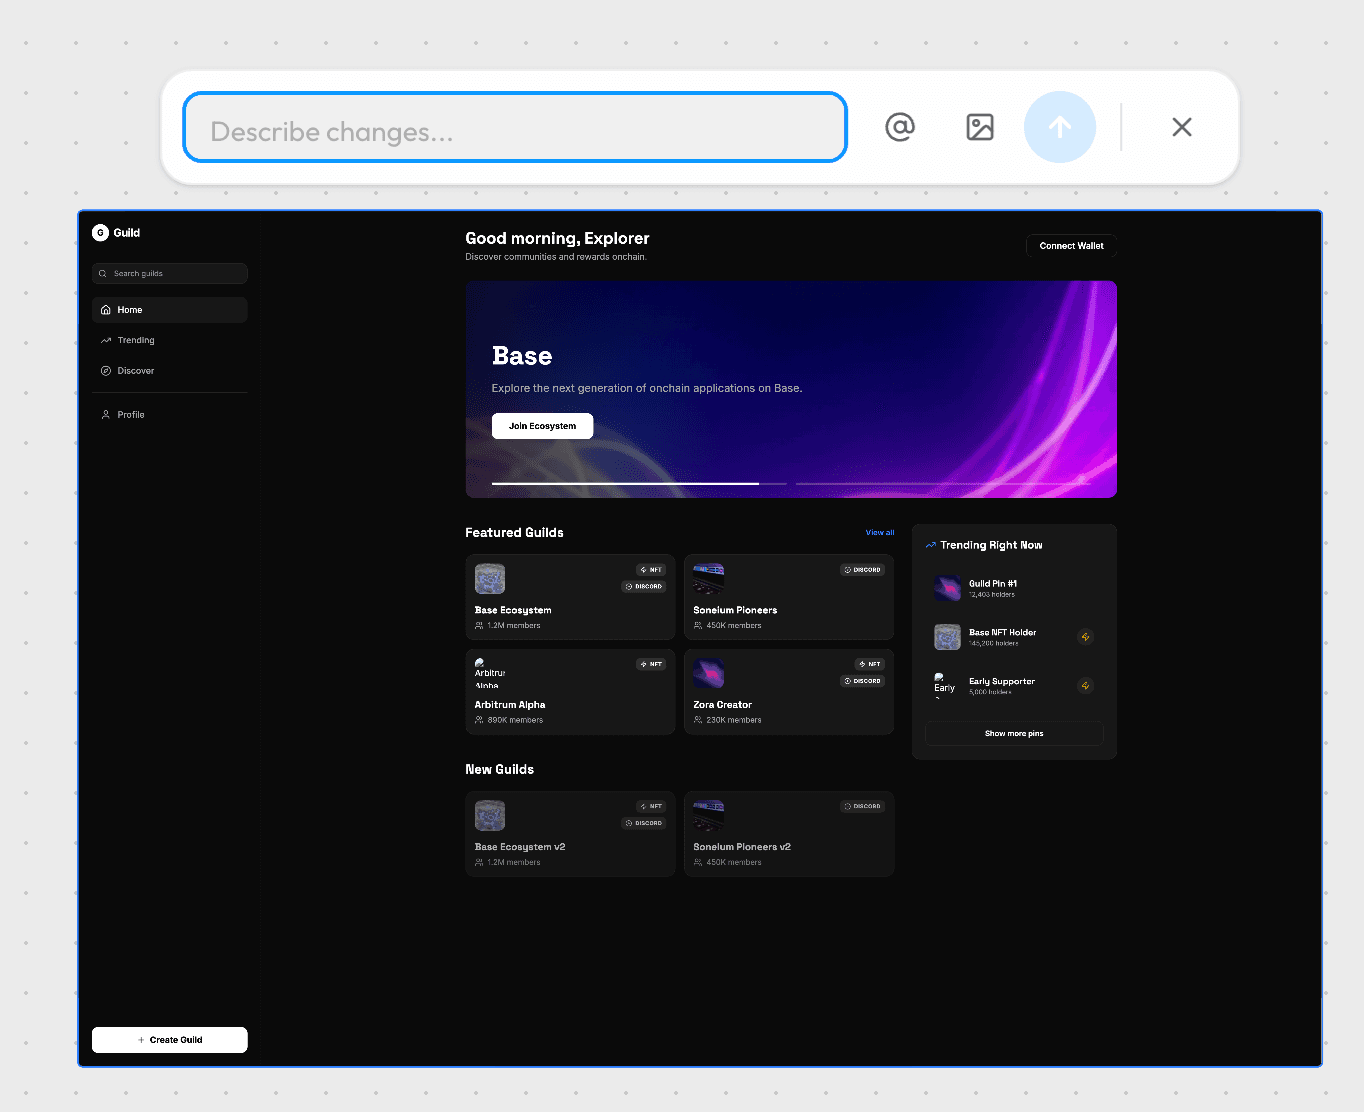Type in the Describe changes field
Image resolution: width=1364 pixels, height=1112 pixels.
point(514,128)
